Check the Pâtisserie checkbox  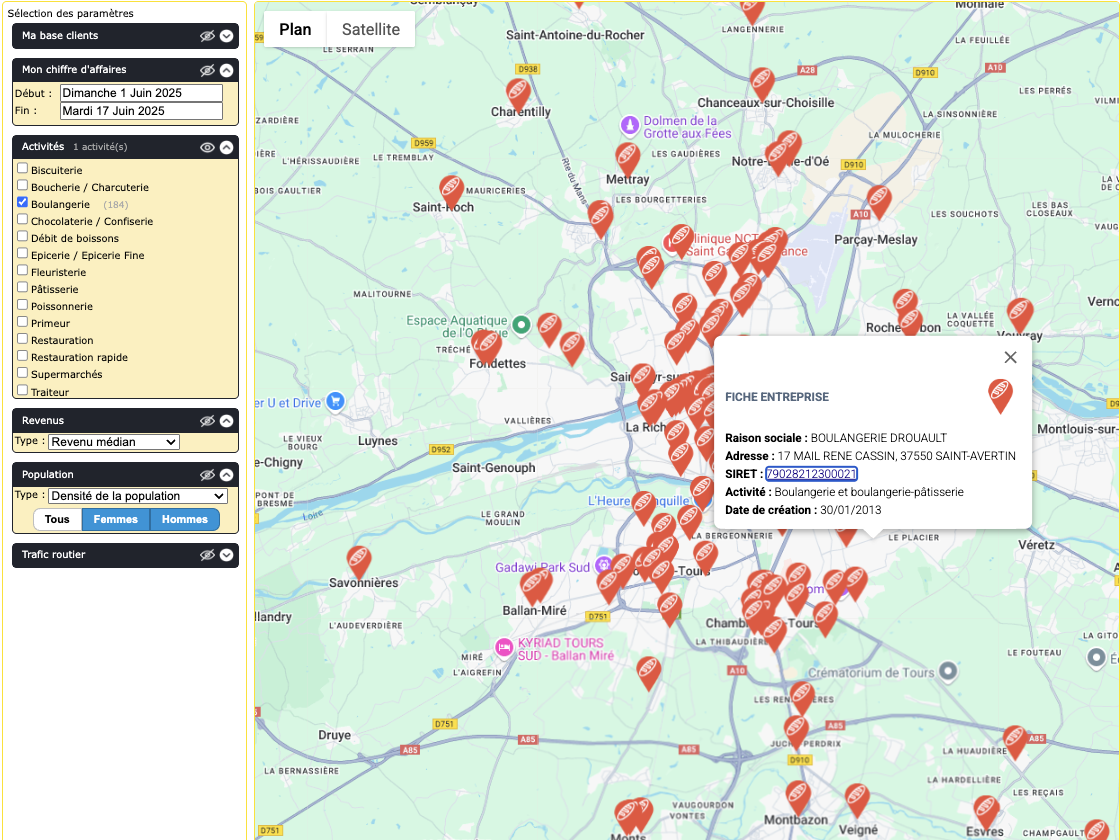[23, 288]
